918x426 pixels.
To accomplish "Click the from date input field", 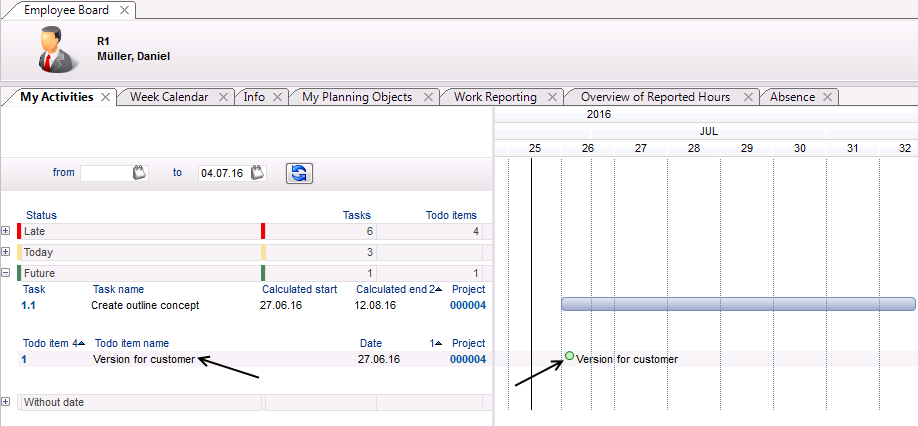I will click(x=106, y=173).
